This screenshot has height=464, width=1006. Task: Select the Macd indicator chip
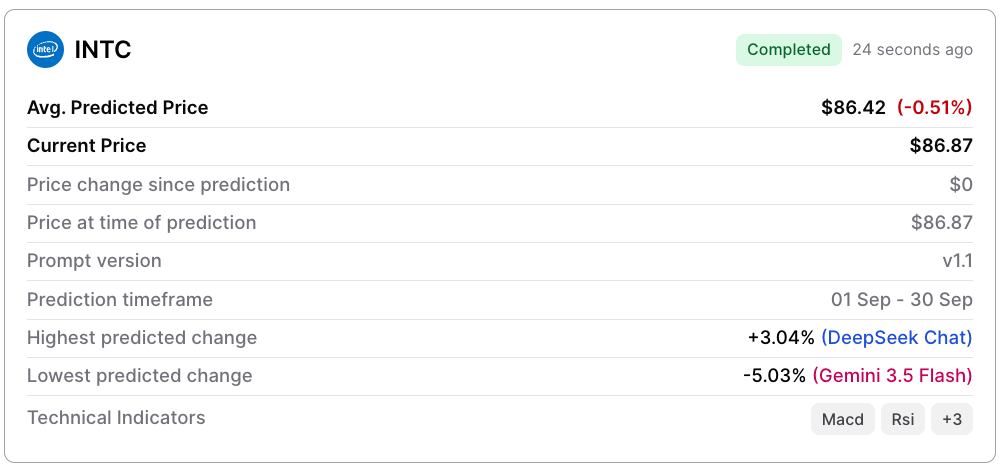pos(843,419)
